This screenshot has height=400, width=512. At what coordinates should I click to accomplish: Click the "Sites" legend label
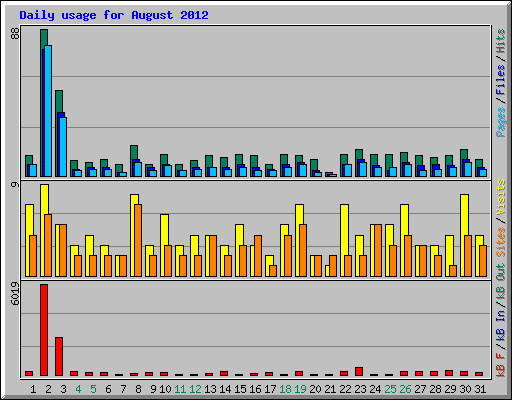click(501, 242)
